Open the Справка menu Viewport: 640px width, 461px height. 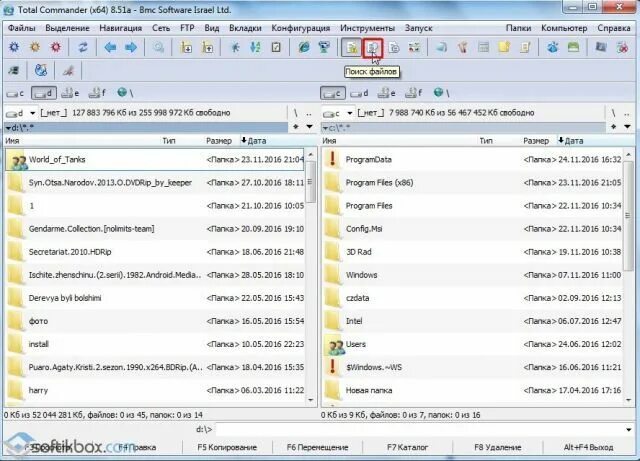[613, 28]
